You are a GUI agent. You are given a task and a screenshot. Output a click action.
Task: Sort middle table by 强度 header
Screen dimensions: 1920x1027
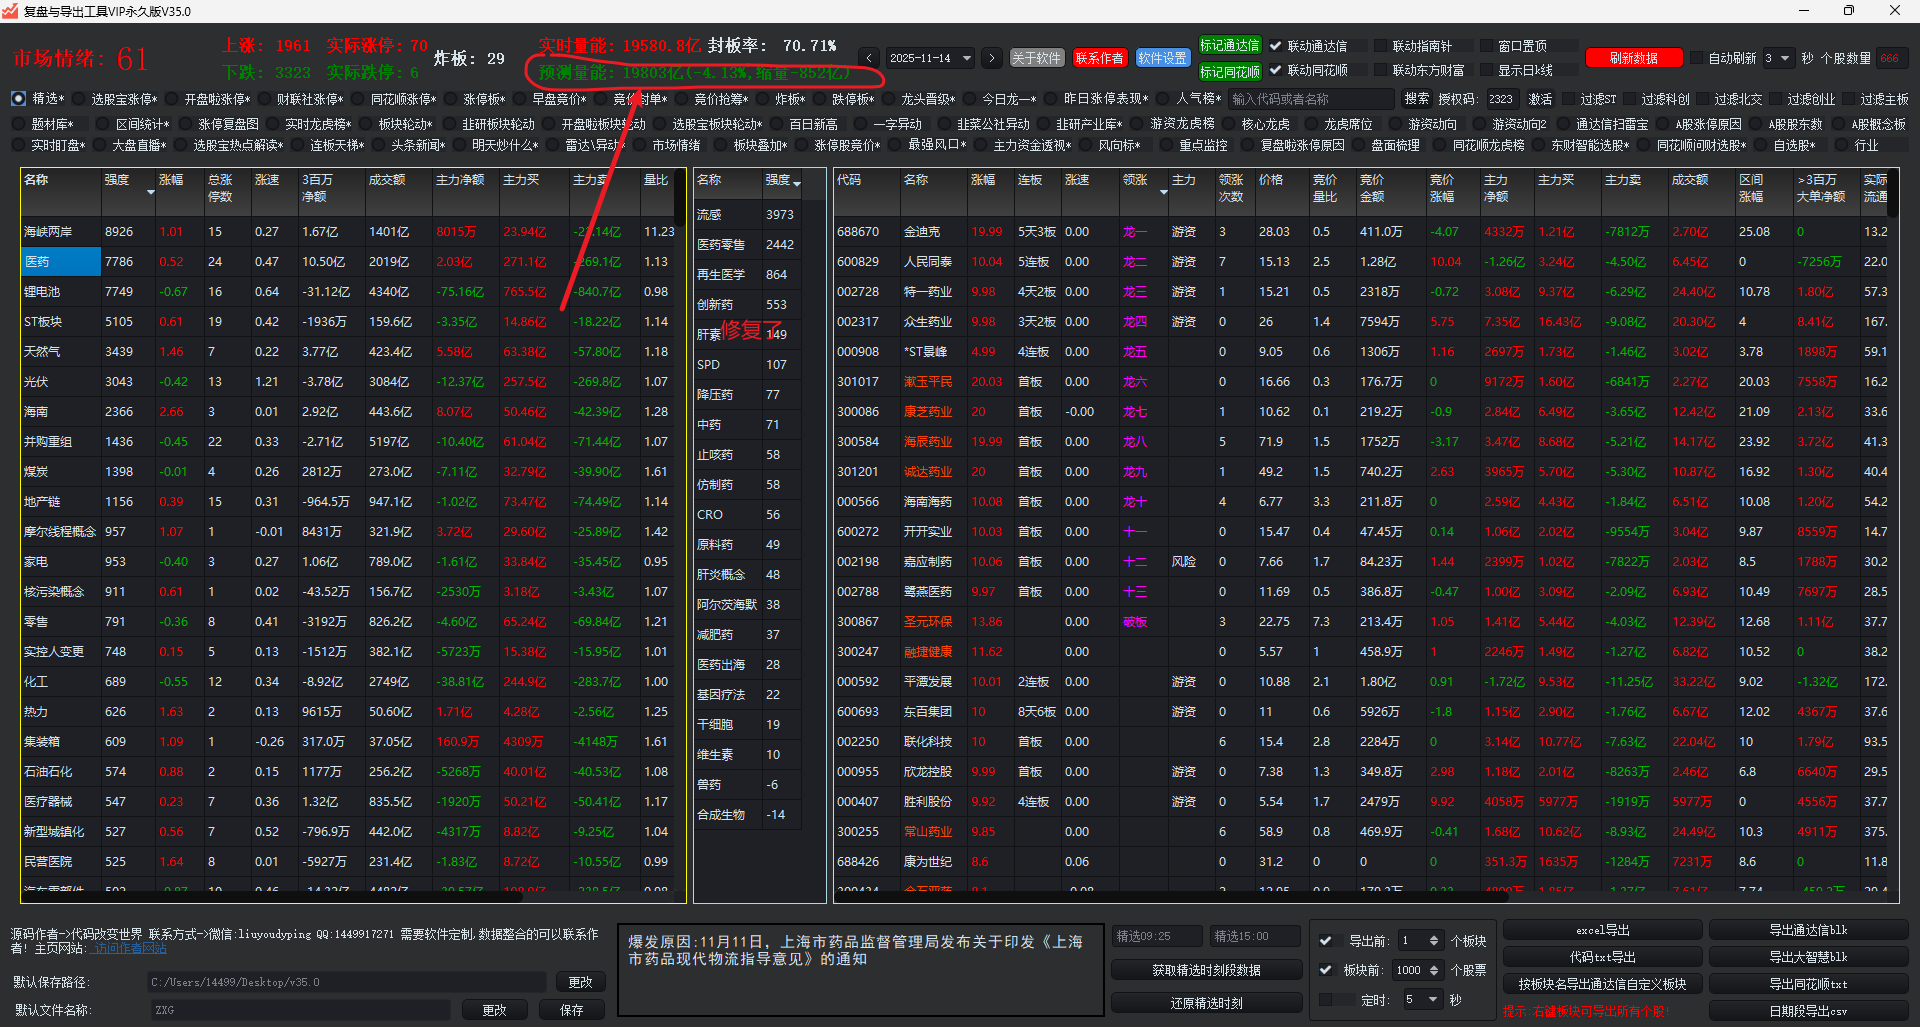[x=782, y=181]
